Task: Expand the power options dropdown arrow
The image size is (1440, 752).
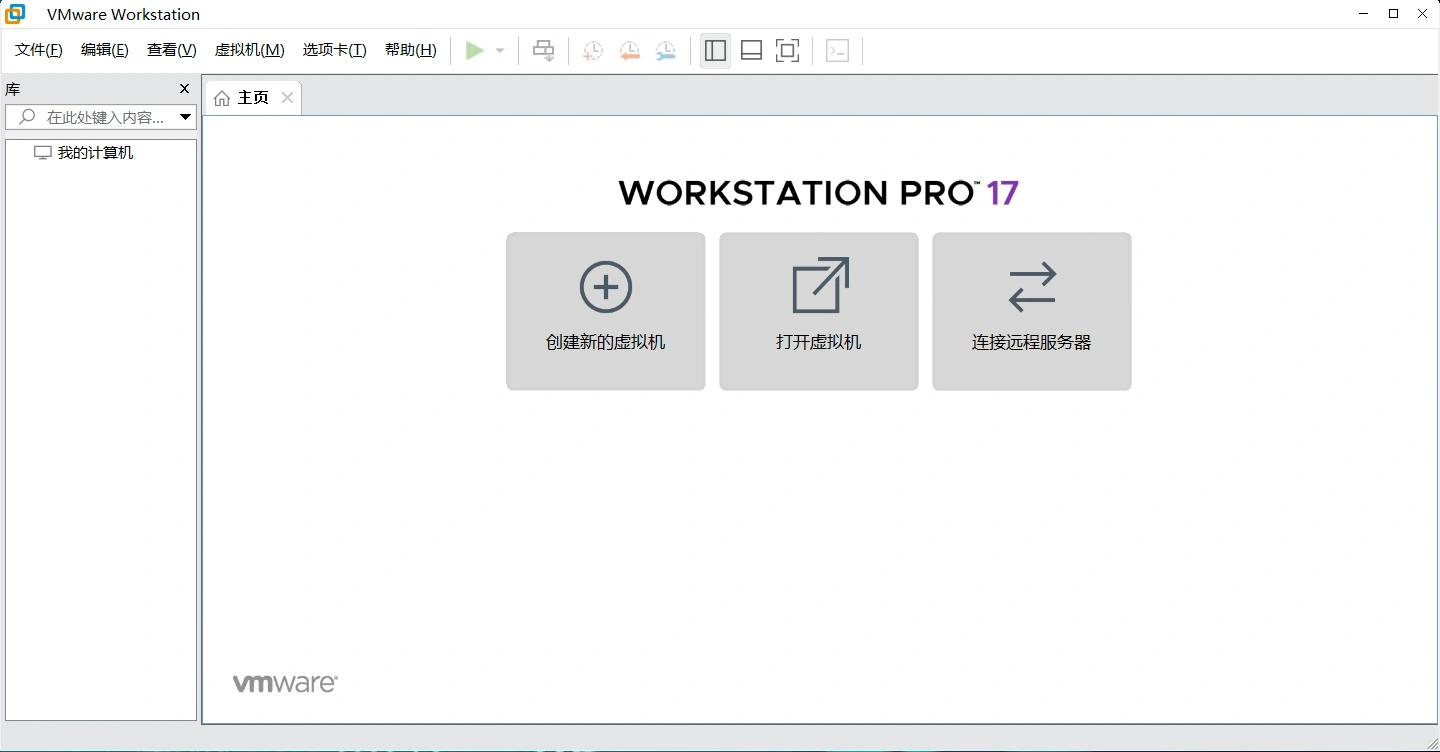Action: pos(500,51)
